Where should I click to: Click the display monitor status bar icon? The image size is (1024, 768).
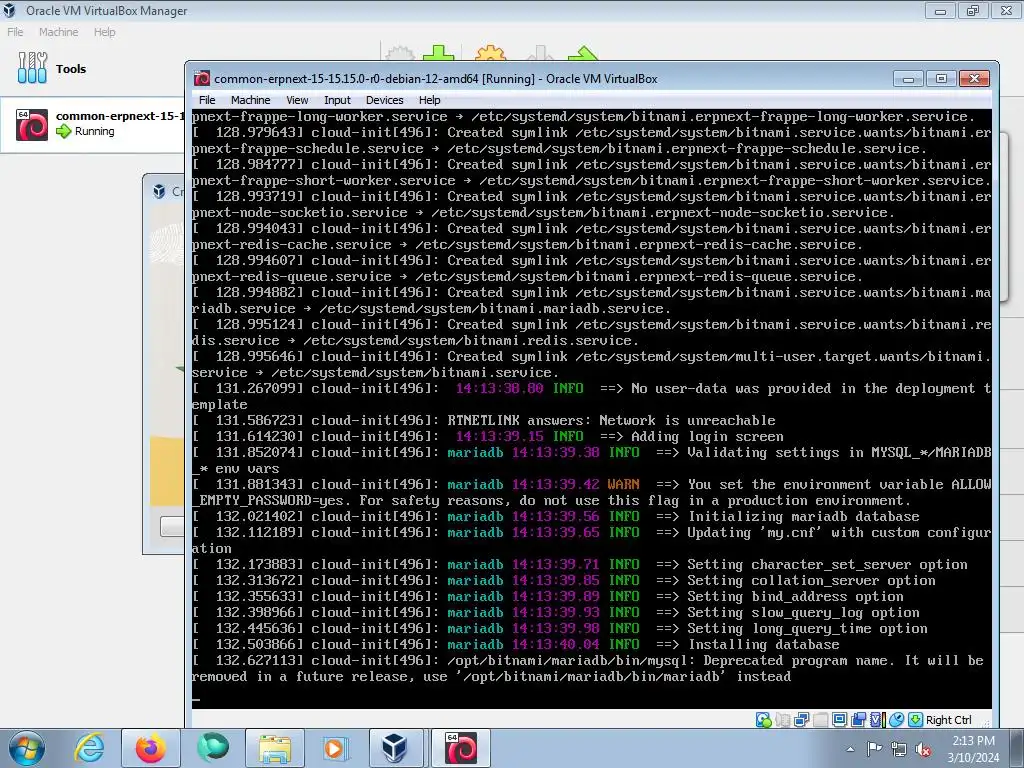(x=839, y=720)
